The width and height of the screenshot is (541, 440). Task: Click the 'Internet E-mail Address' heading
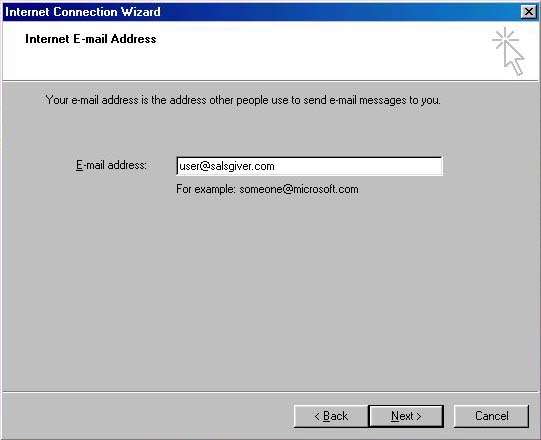pyautogui.click(x=90, y=39)
